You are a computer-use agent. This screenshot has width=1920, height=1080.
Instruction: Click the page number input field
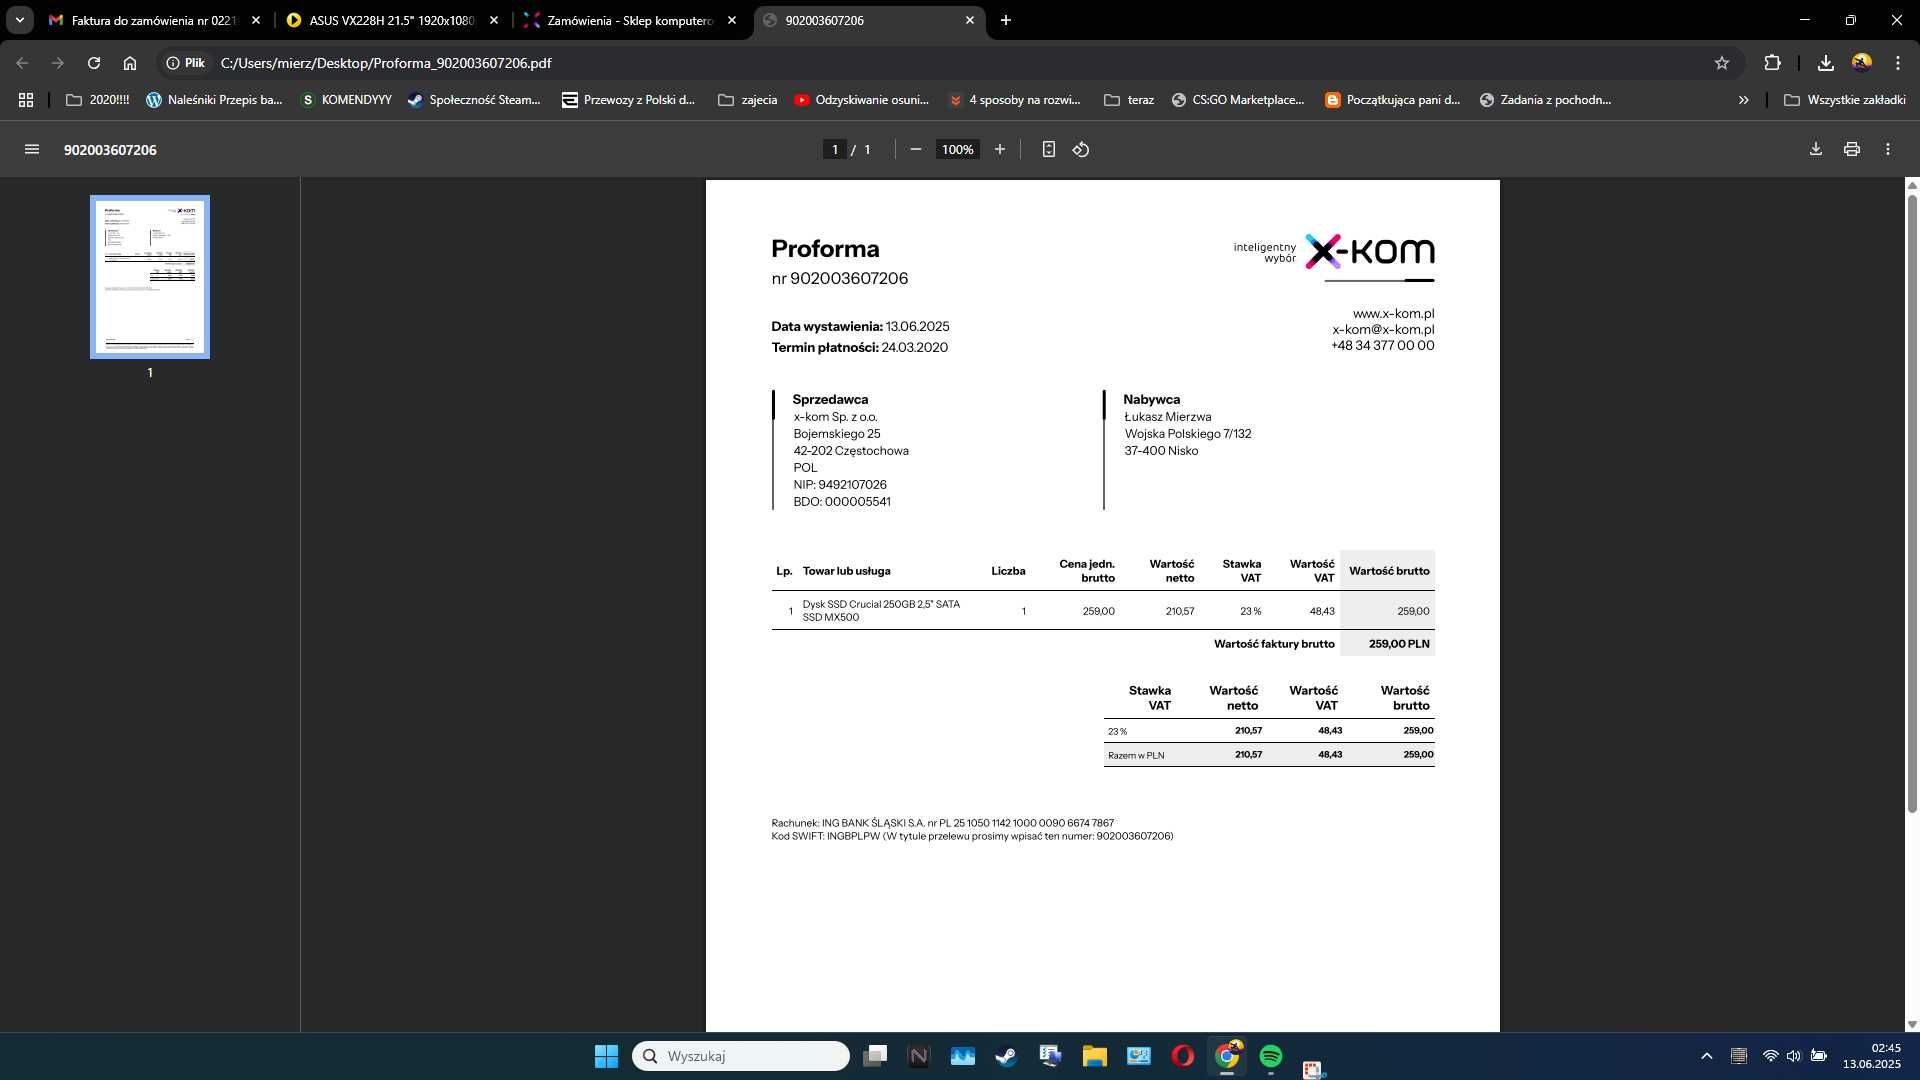click(x=835, y=149)
